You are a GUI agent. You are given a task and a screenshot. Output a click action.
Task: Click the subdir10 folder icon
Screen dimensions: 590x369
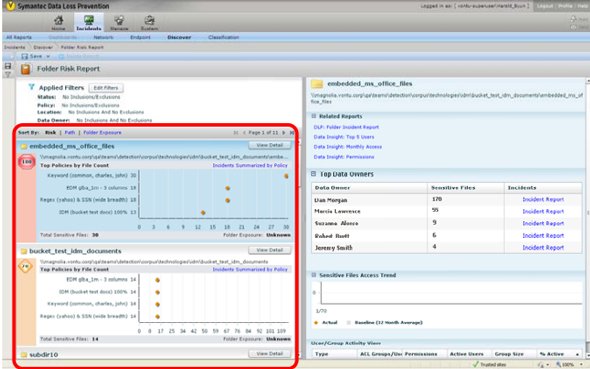(24, 355)
